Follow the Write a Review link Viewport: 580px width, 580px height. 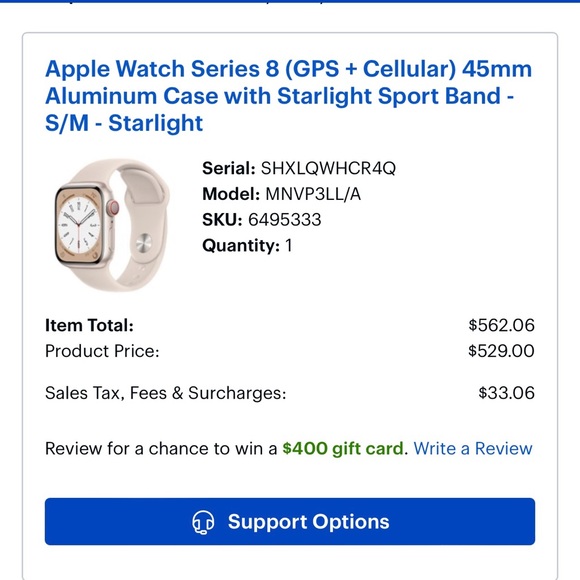473,448
